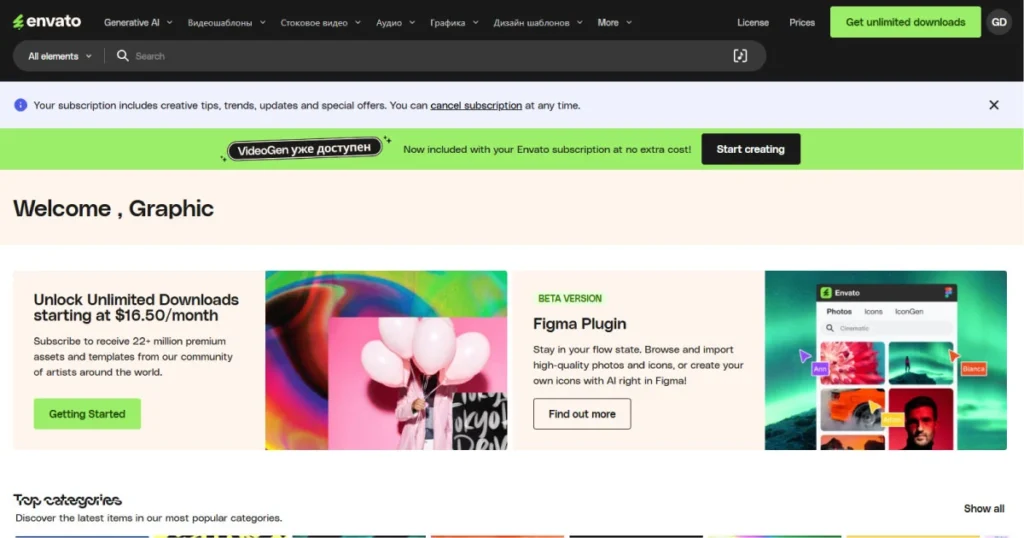1024x538 pixels.
Task: Click the Unlock Unlimited Downloads heading
Action: coord(136,308)
